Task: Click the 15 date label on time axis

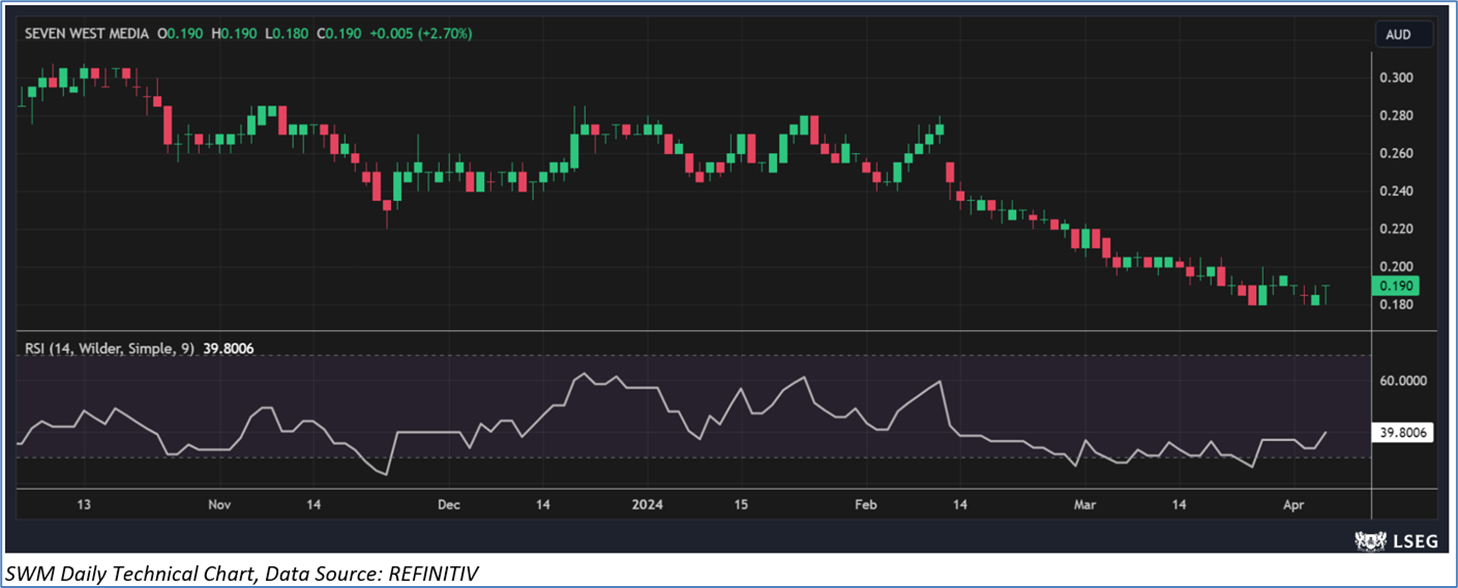Action: 741,505
